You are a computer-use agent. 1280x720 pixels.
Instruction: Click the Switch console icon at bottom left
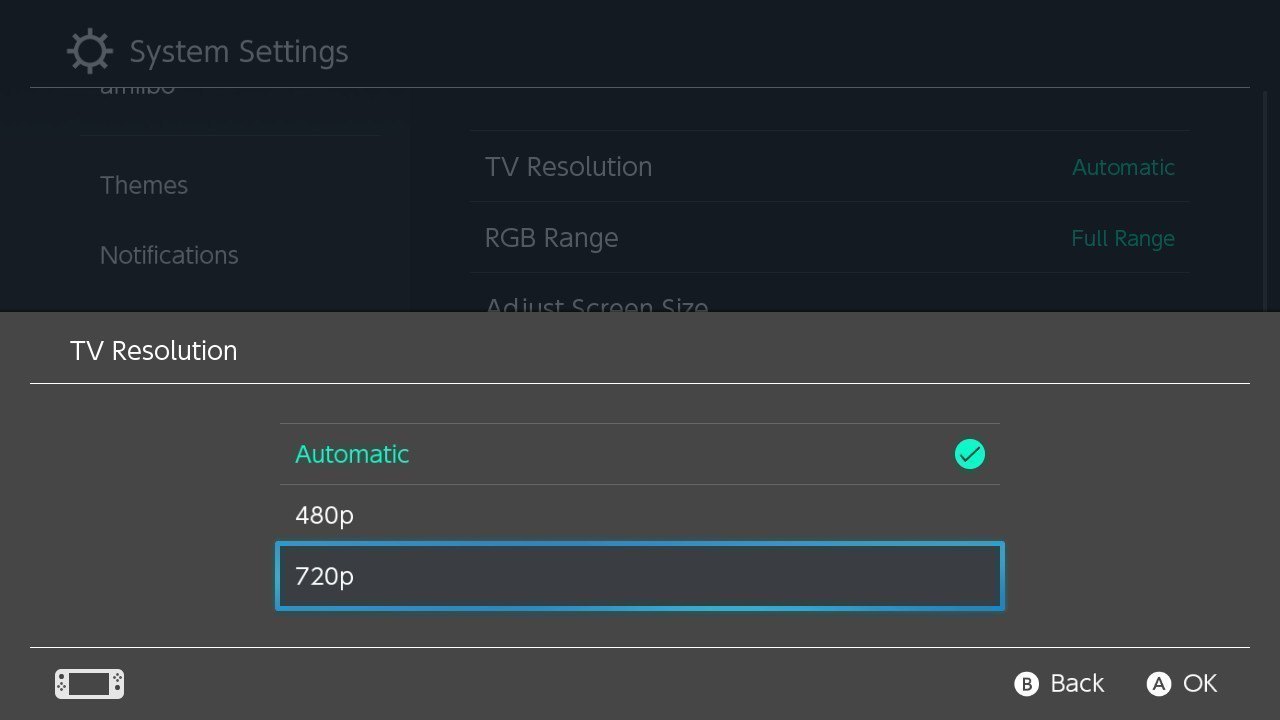point(89,684)
